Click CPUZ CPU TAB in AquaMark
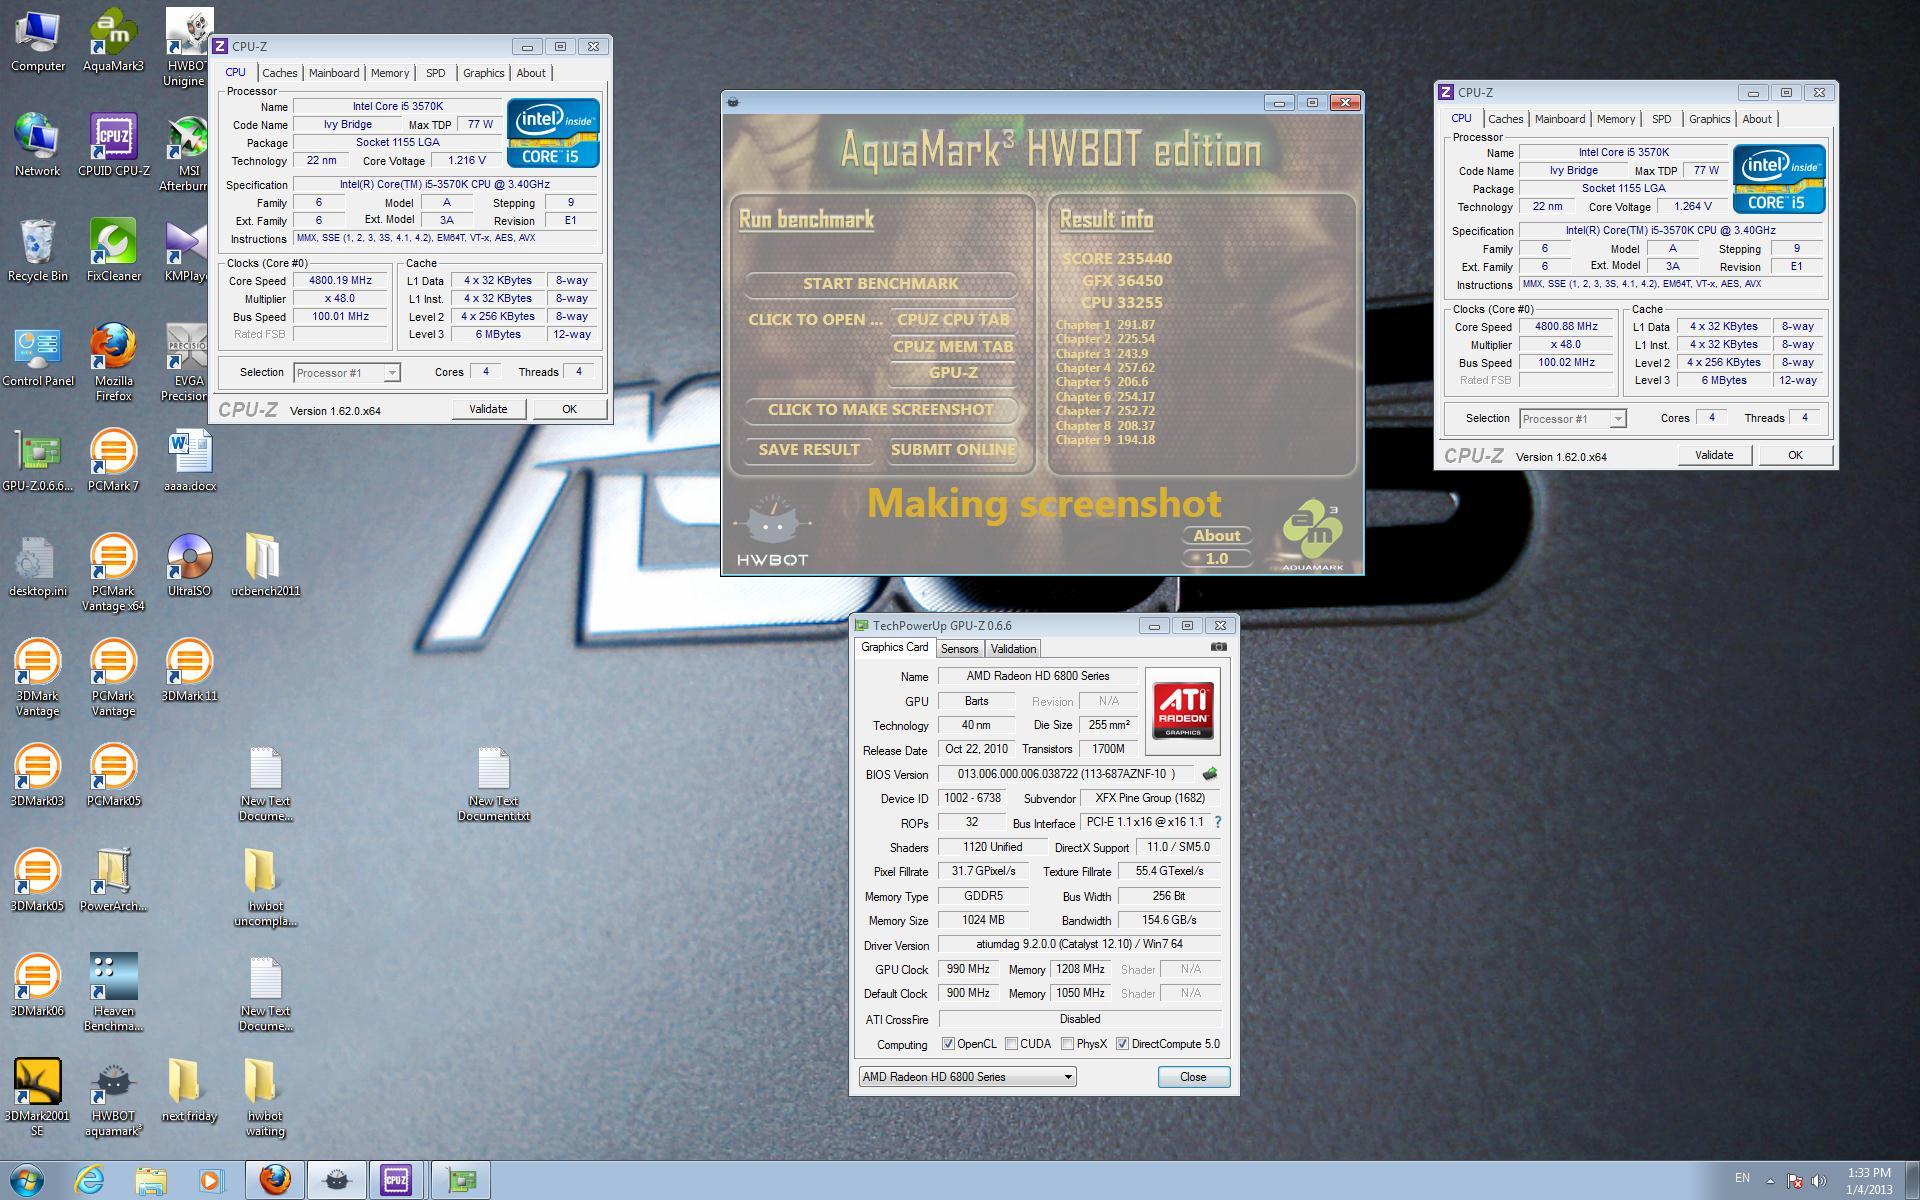 coord(953,320)
